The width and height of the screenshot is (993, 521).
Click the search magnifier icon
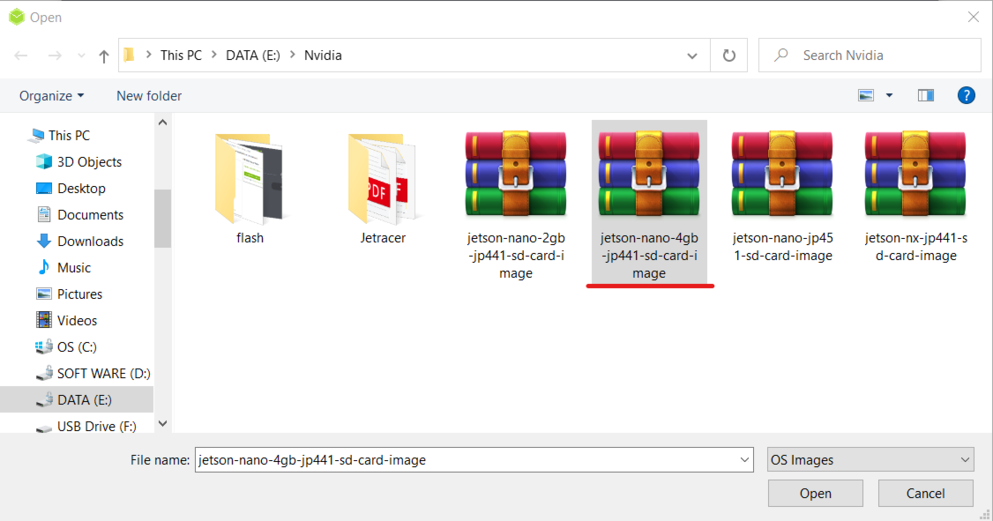click(781, 55)
